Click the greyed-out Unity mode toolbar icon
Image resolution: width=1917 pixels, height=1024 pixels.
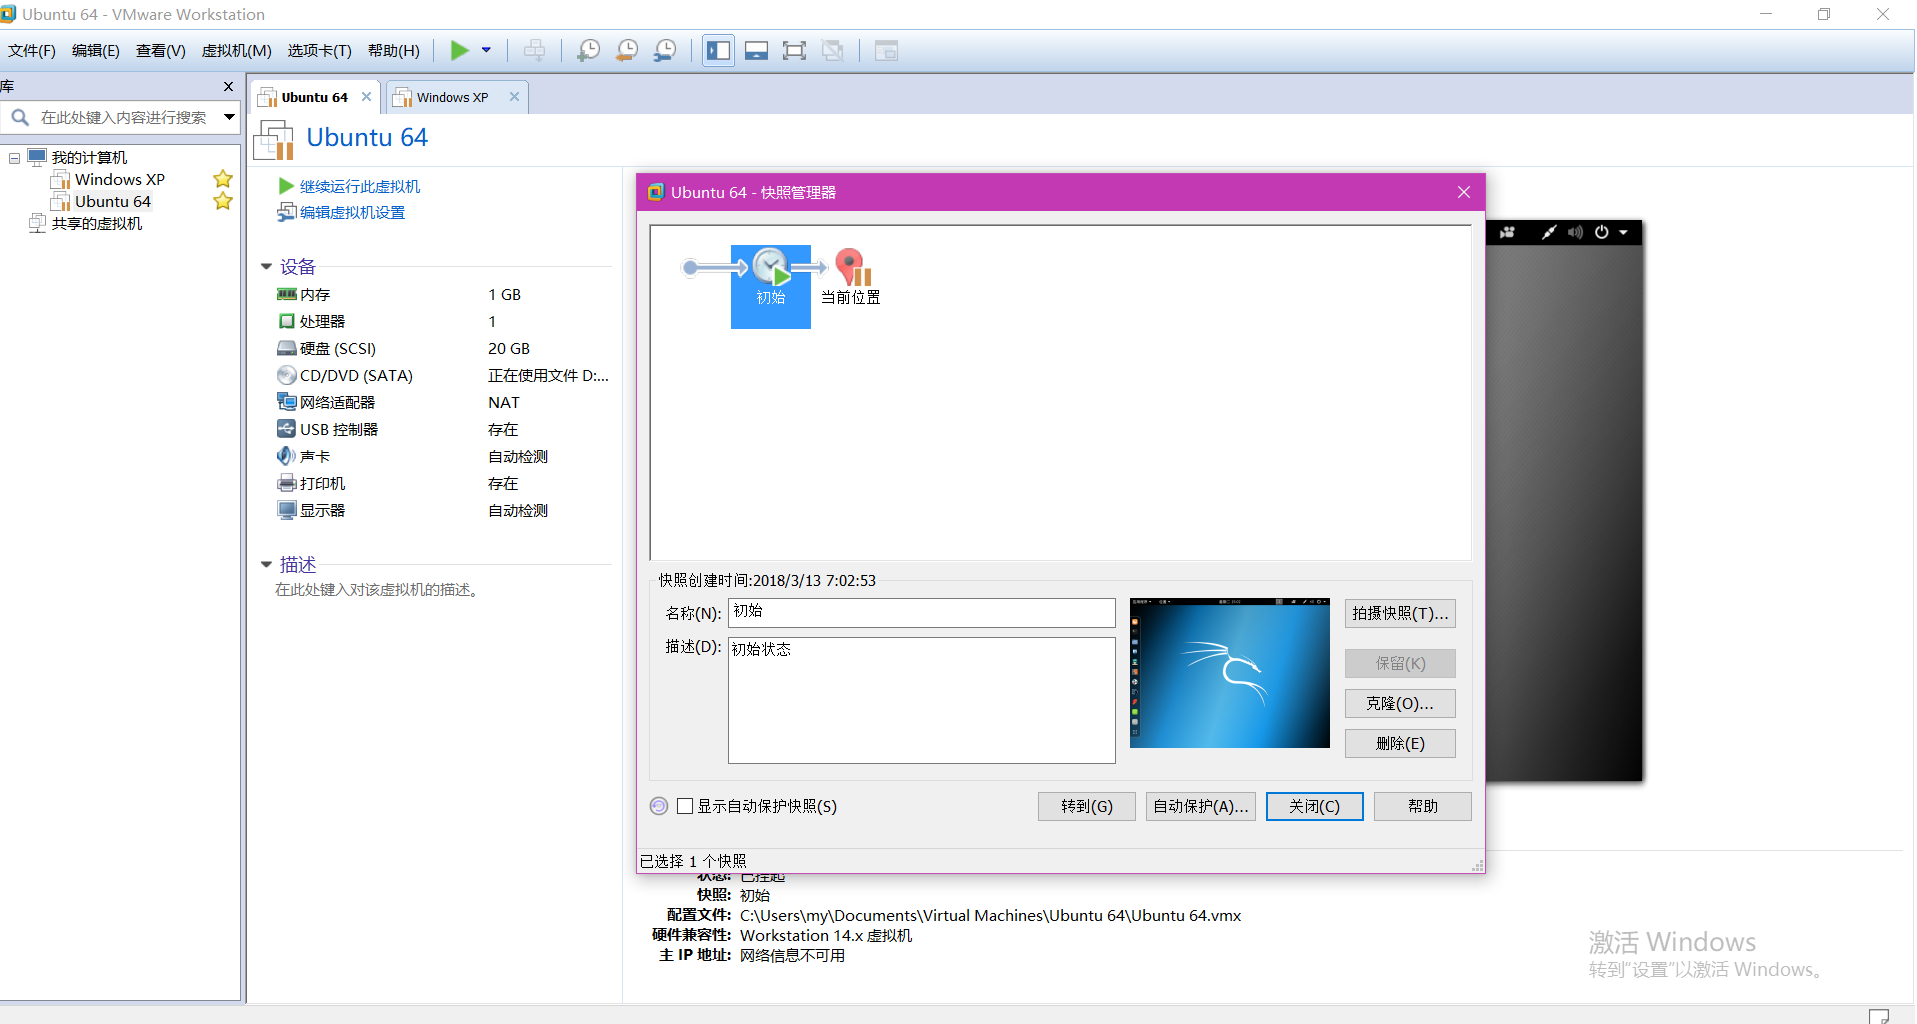point(833,50)
